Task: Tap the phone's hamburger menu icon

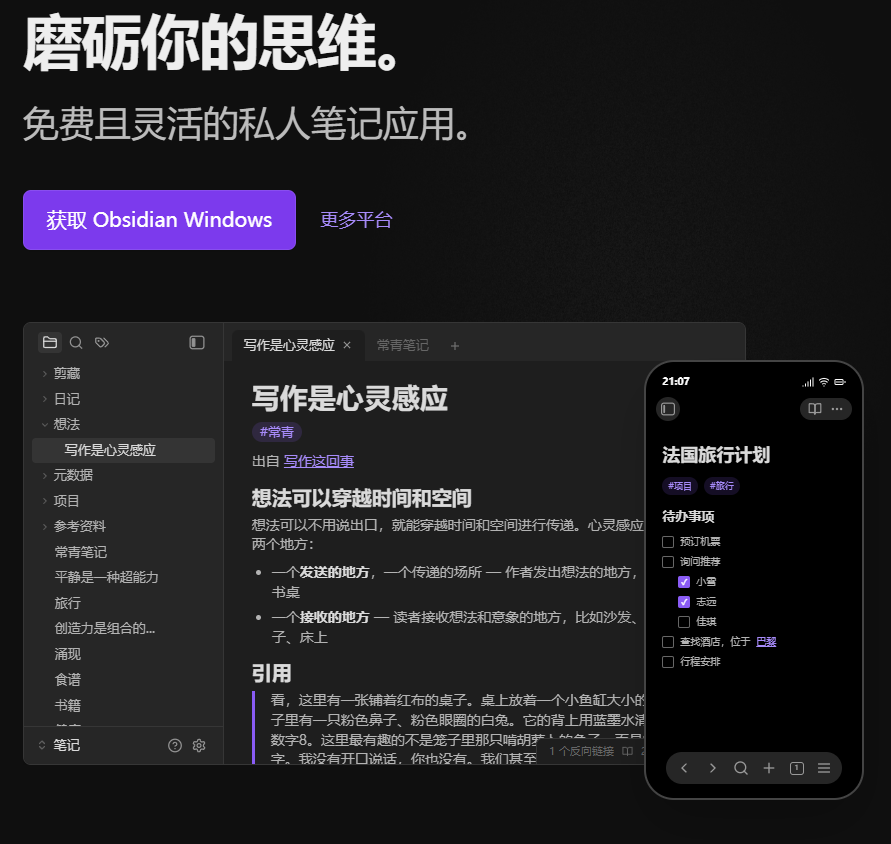Action: pyautogui.click(x=824, y=768)
